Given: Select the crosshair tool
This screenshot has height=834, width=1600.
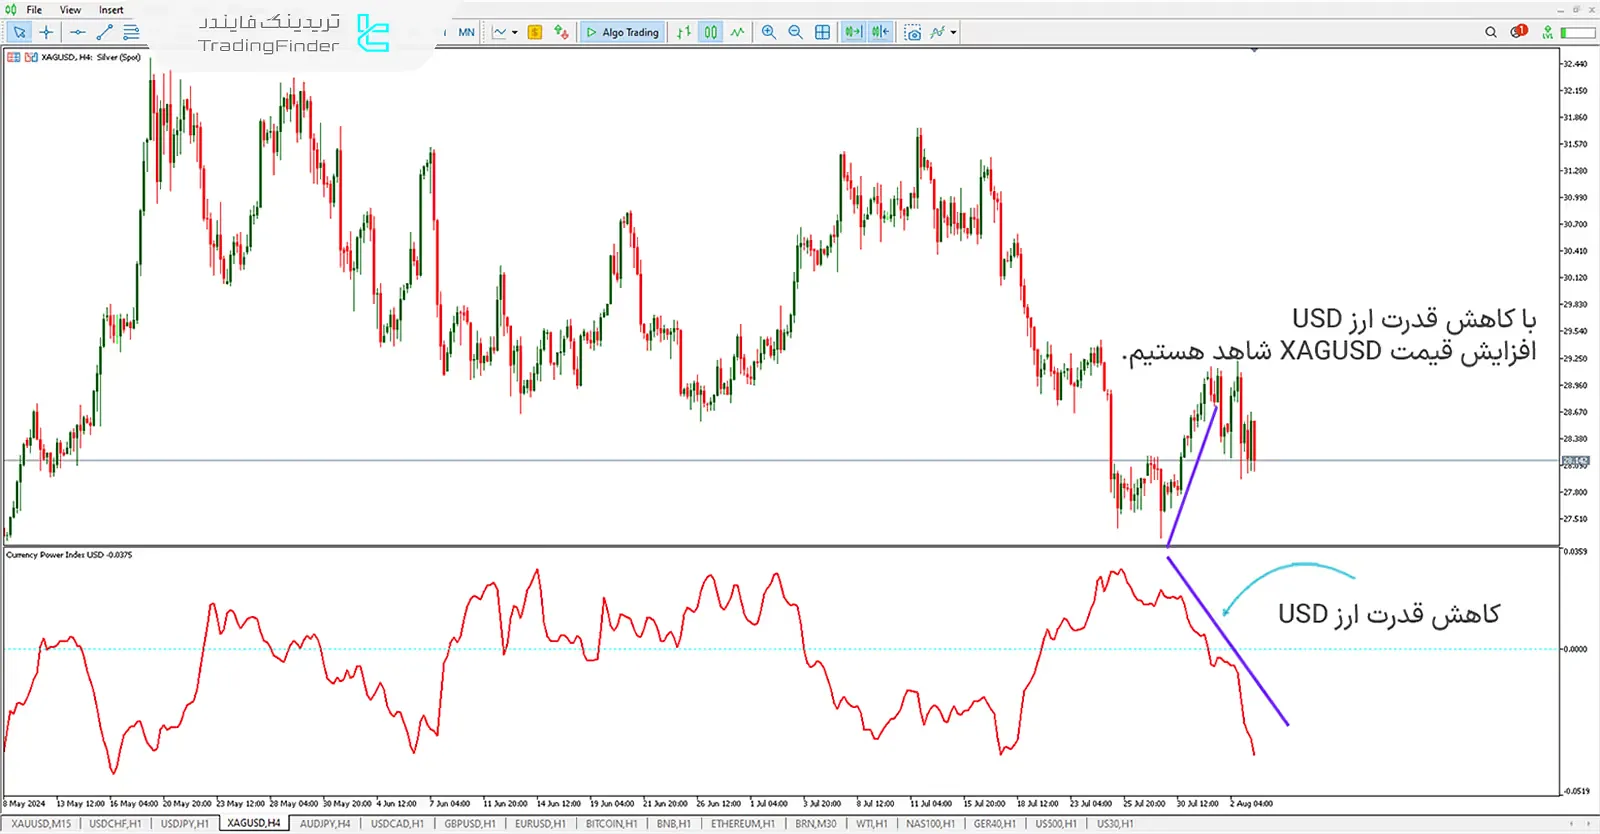Looking at the screenshot, I should click(x=46, y=32).
